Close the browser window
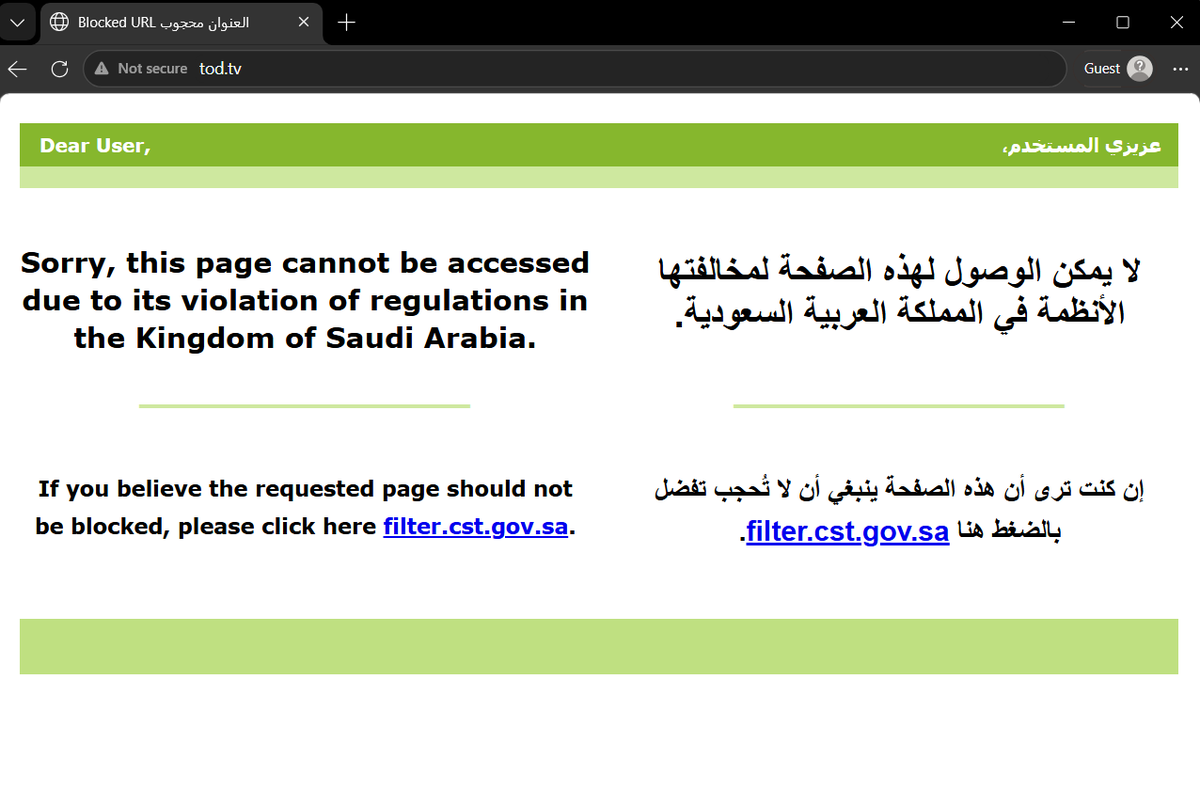 tap(1175, 22)
